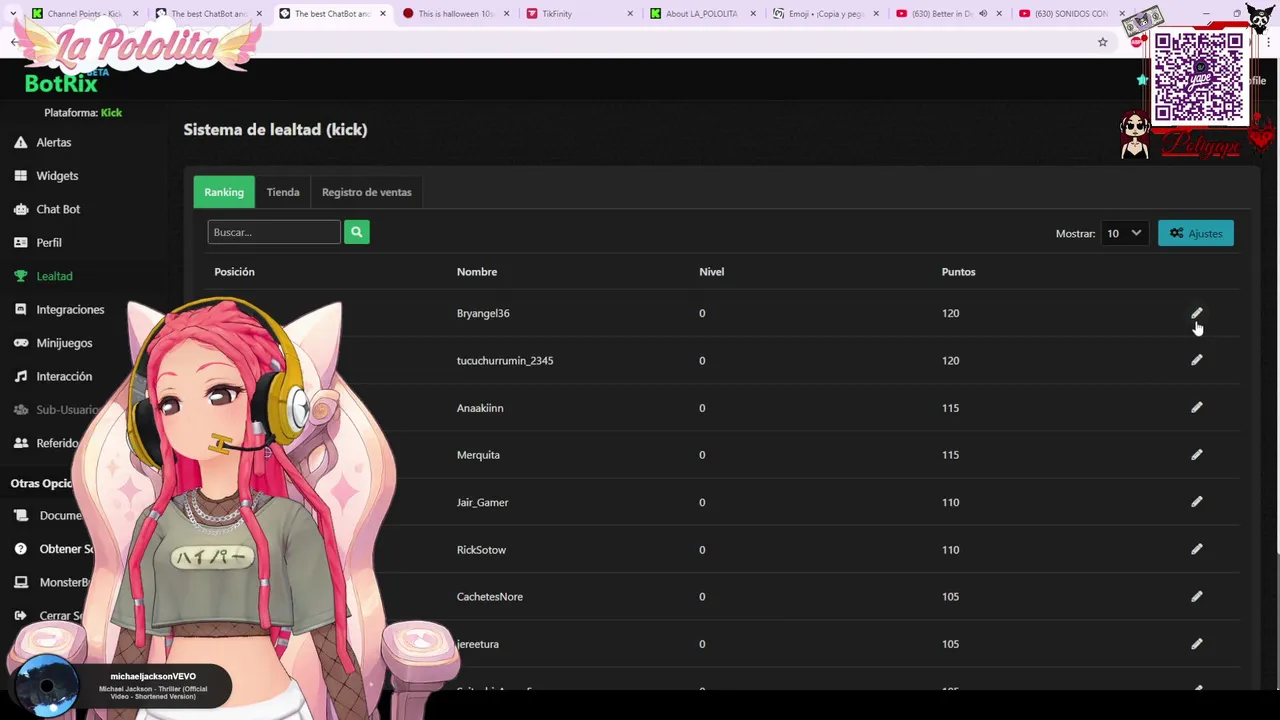
Task: Open the Sub-Usuarios sidebar section icon
Action: (x=20, y=410)
